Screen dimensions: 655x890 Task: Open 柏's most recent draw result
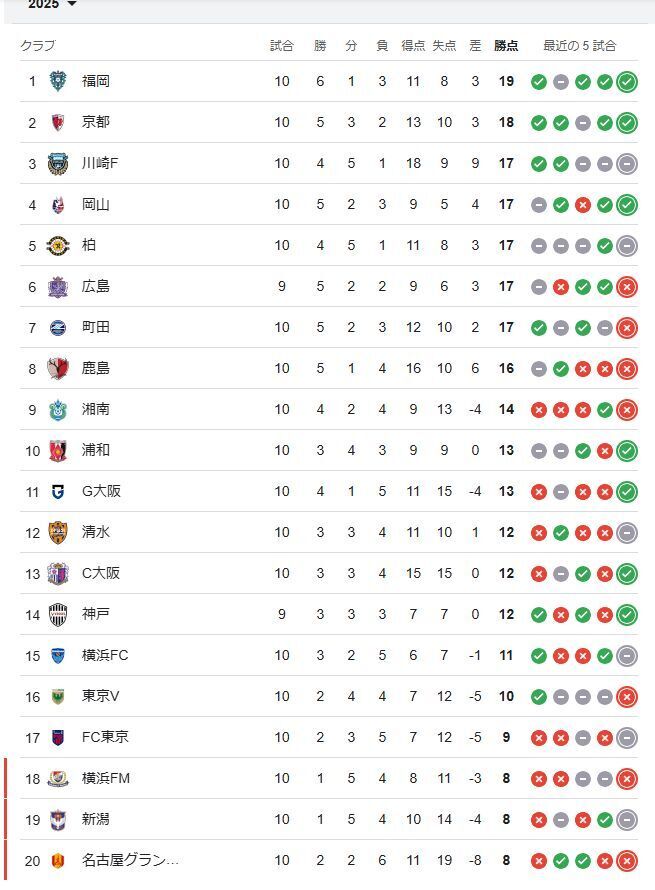[627, 246]
